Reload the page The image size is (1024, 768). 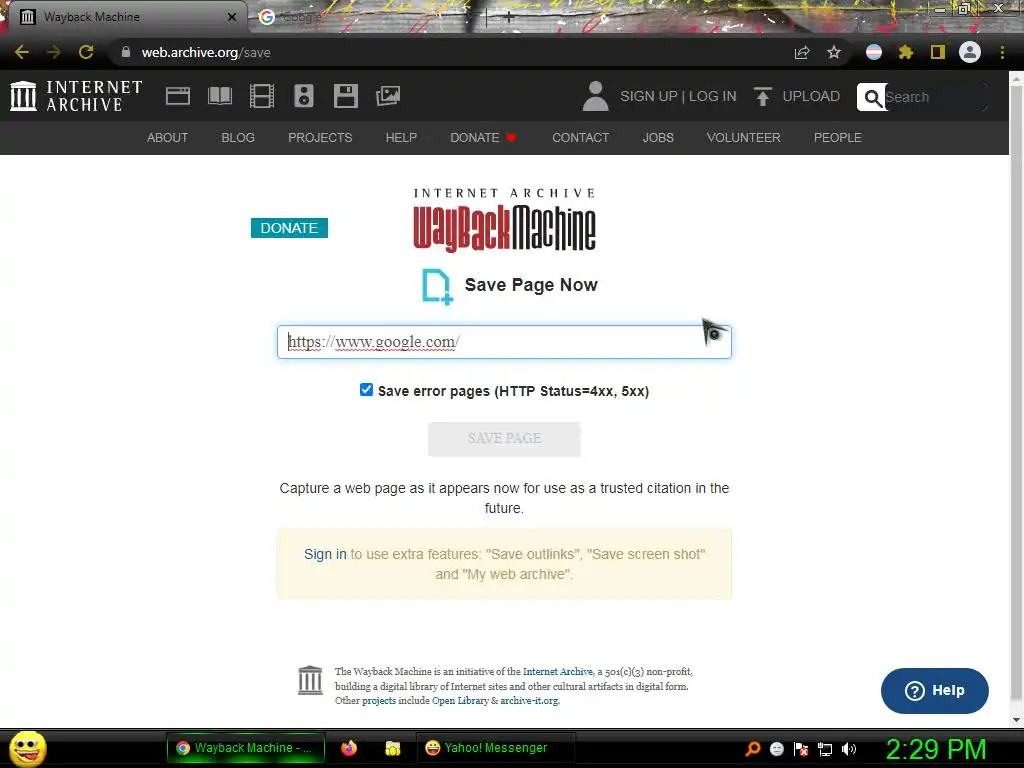(86, 52)
